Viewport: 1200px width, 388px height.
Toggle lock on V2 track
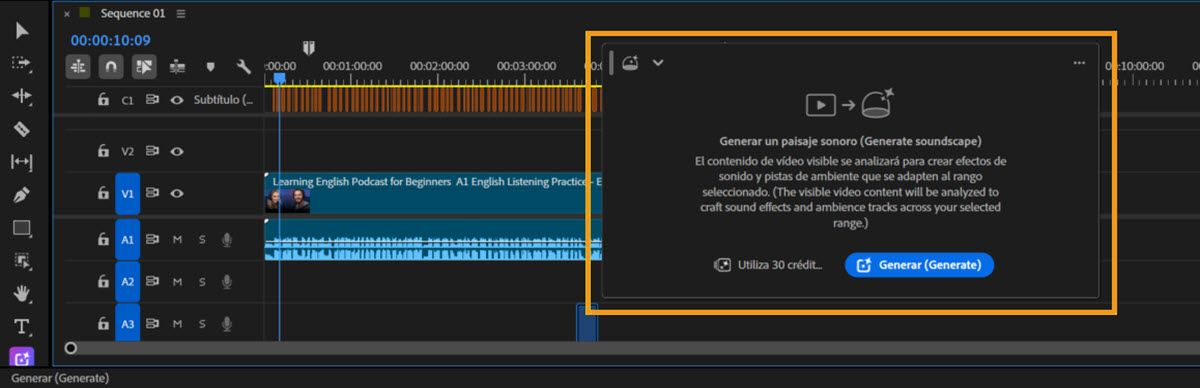coord(102,152)
